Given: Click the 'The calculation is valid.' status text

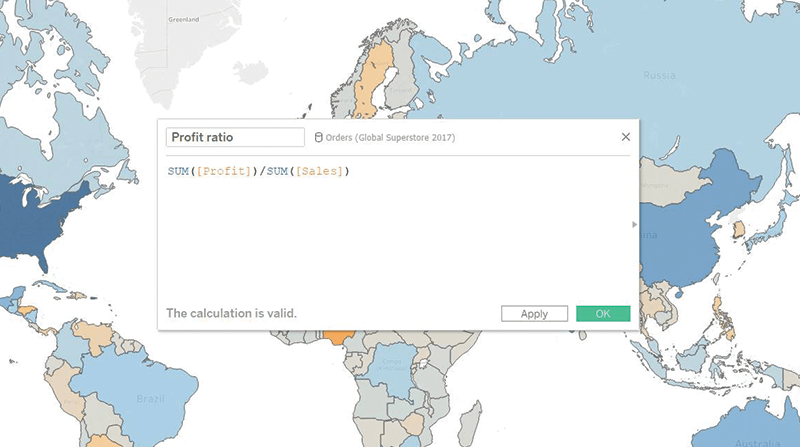Looking at the screenshot, I should pos(231,313).
